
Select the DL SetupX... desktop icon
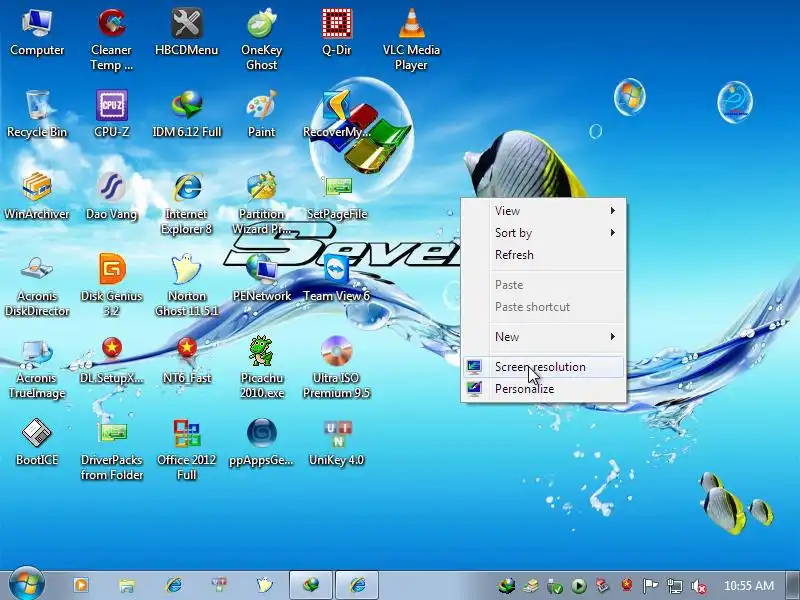tap(111, 361)
